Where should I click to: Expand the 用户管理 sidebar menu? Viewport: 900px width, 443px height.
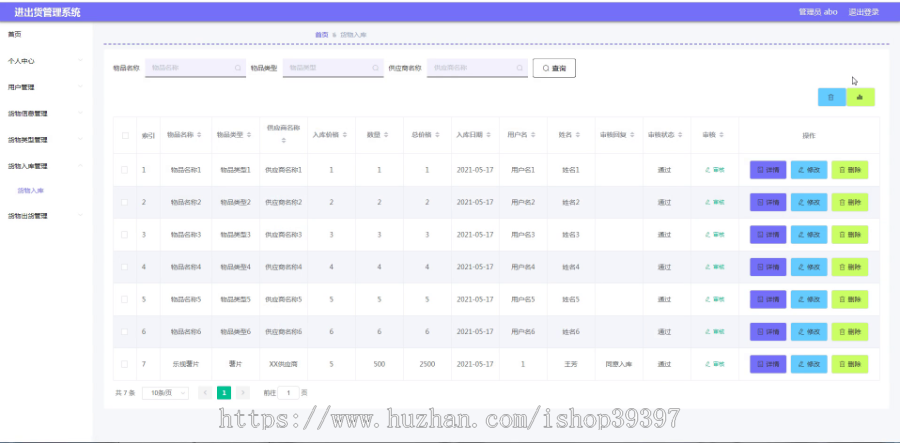46,87
